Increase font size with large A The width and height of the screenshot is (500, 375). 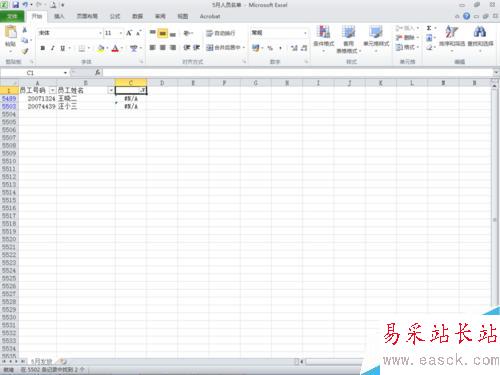tap(129, 33)
